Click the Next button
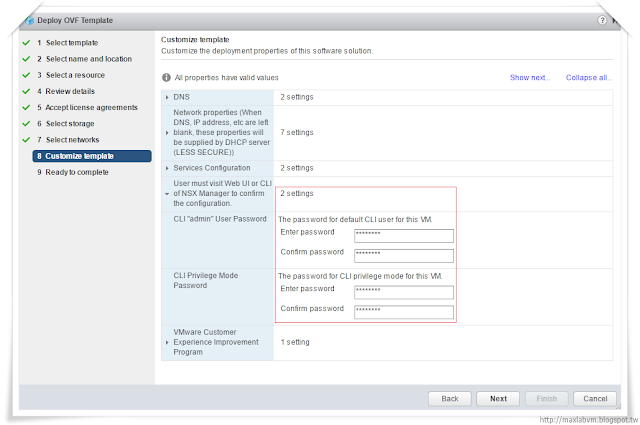This screenshot has height=425, width=640. tap(498, 398)
